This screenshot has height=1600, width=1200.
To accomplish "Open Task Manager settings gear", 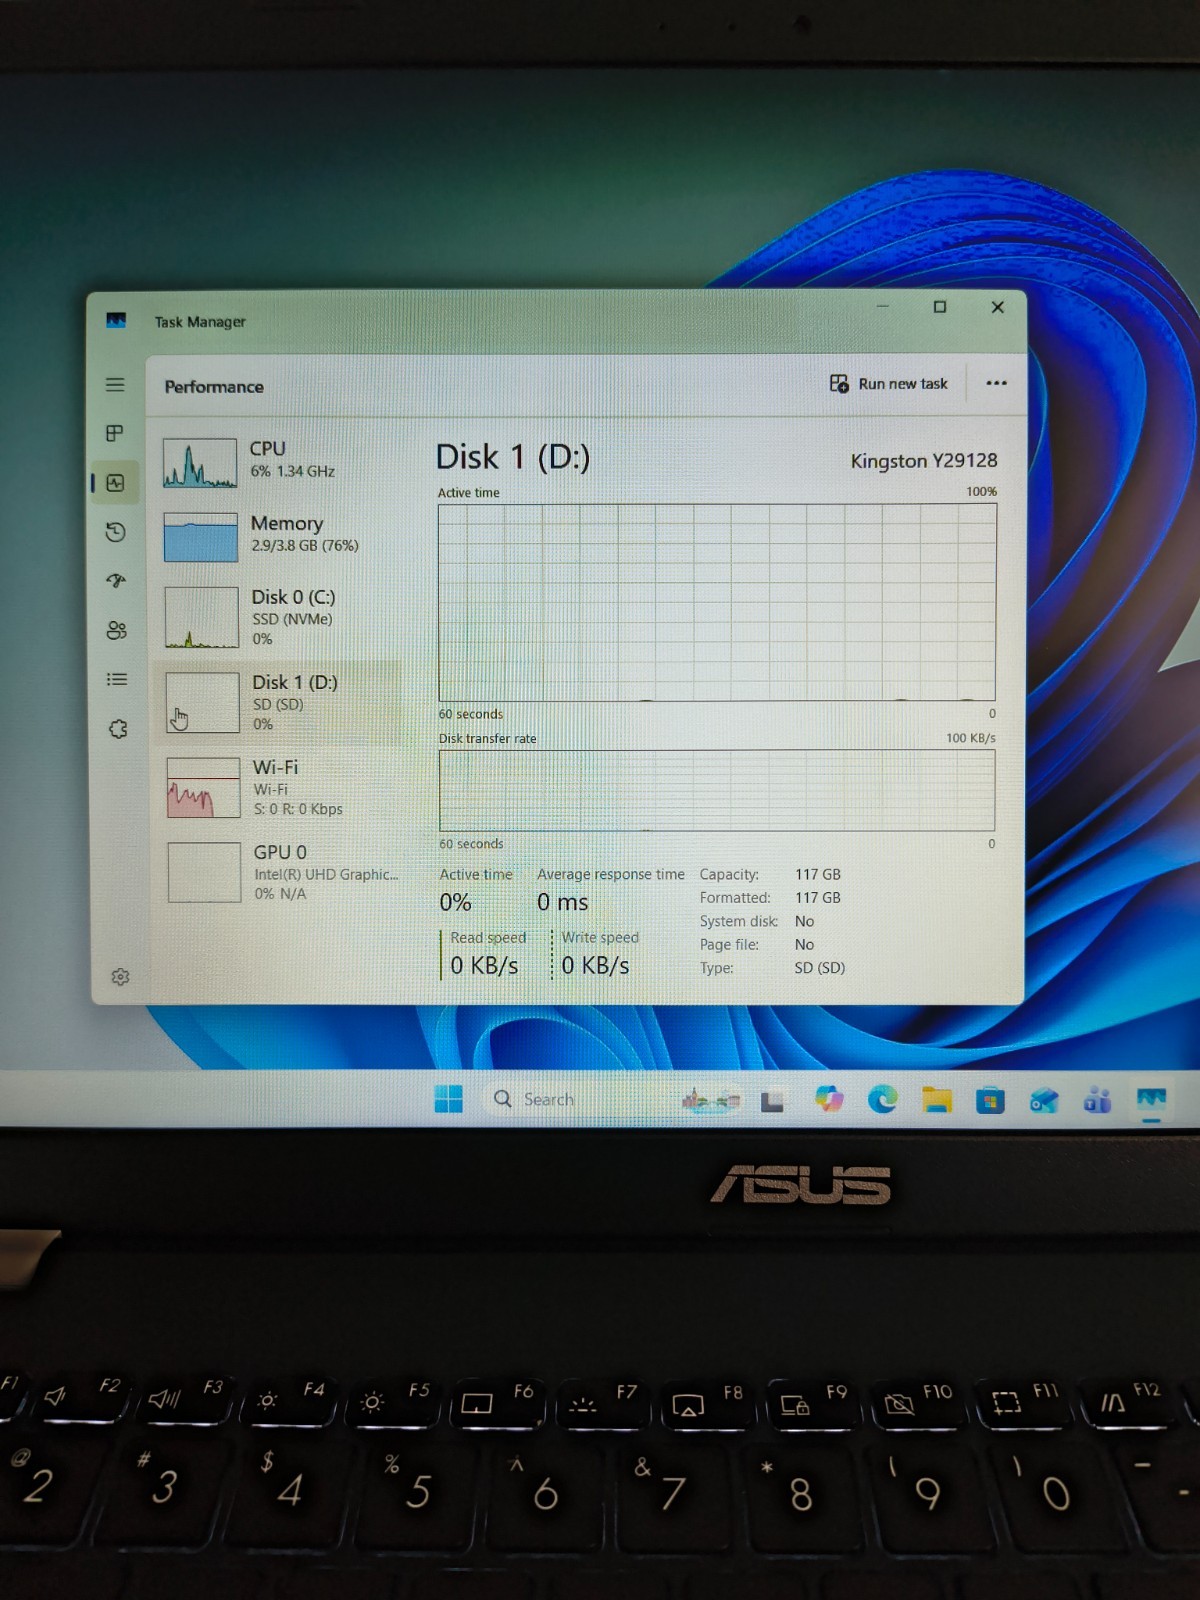I will (x=121, y=977).
